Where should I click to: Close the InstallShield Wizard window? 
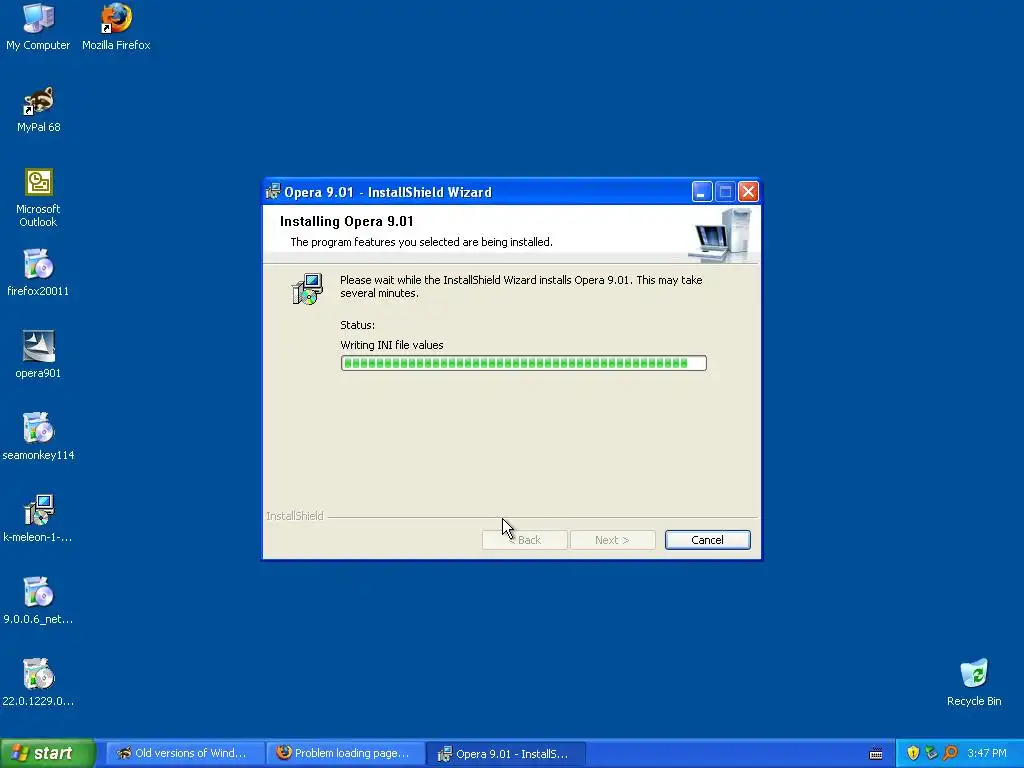coord(748,192)
